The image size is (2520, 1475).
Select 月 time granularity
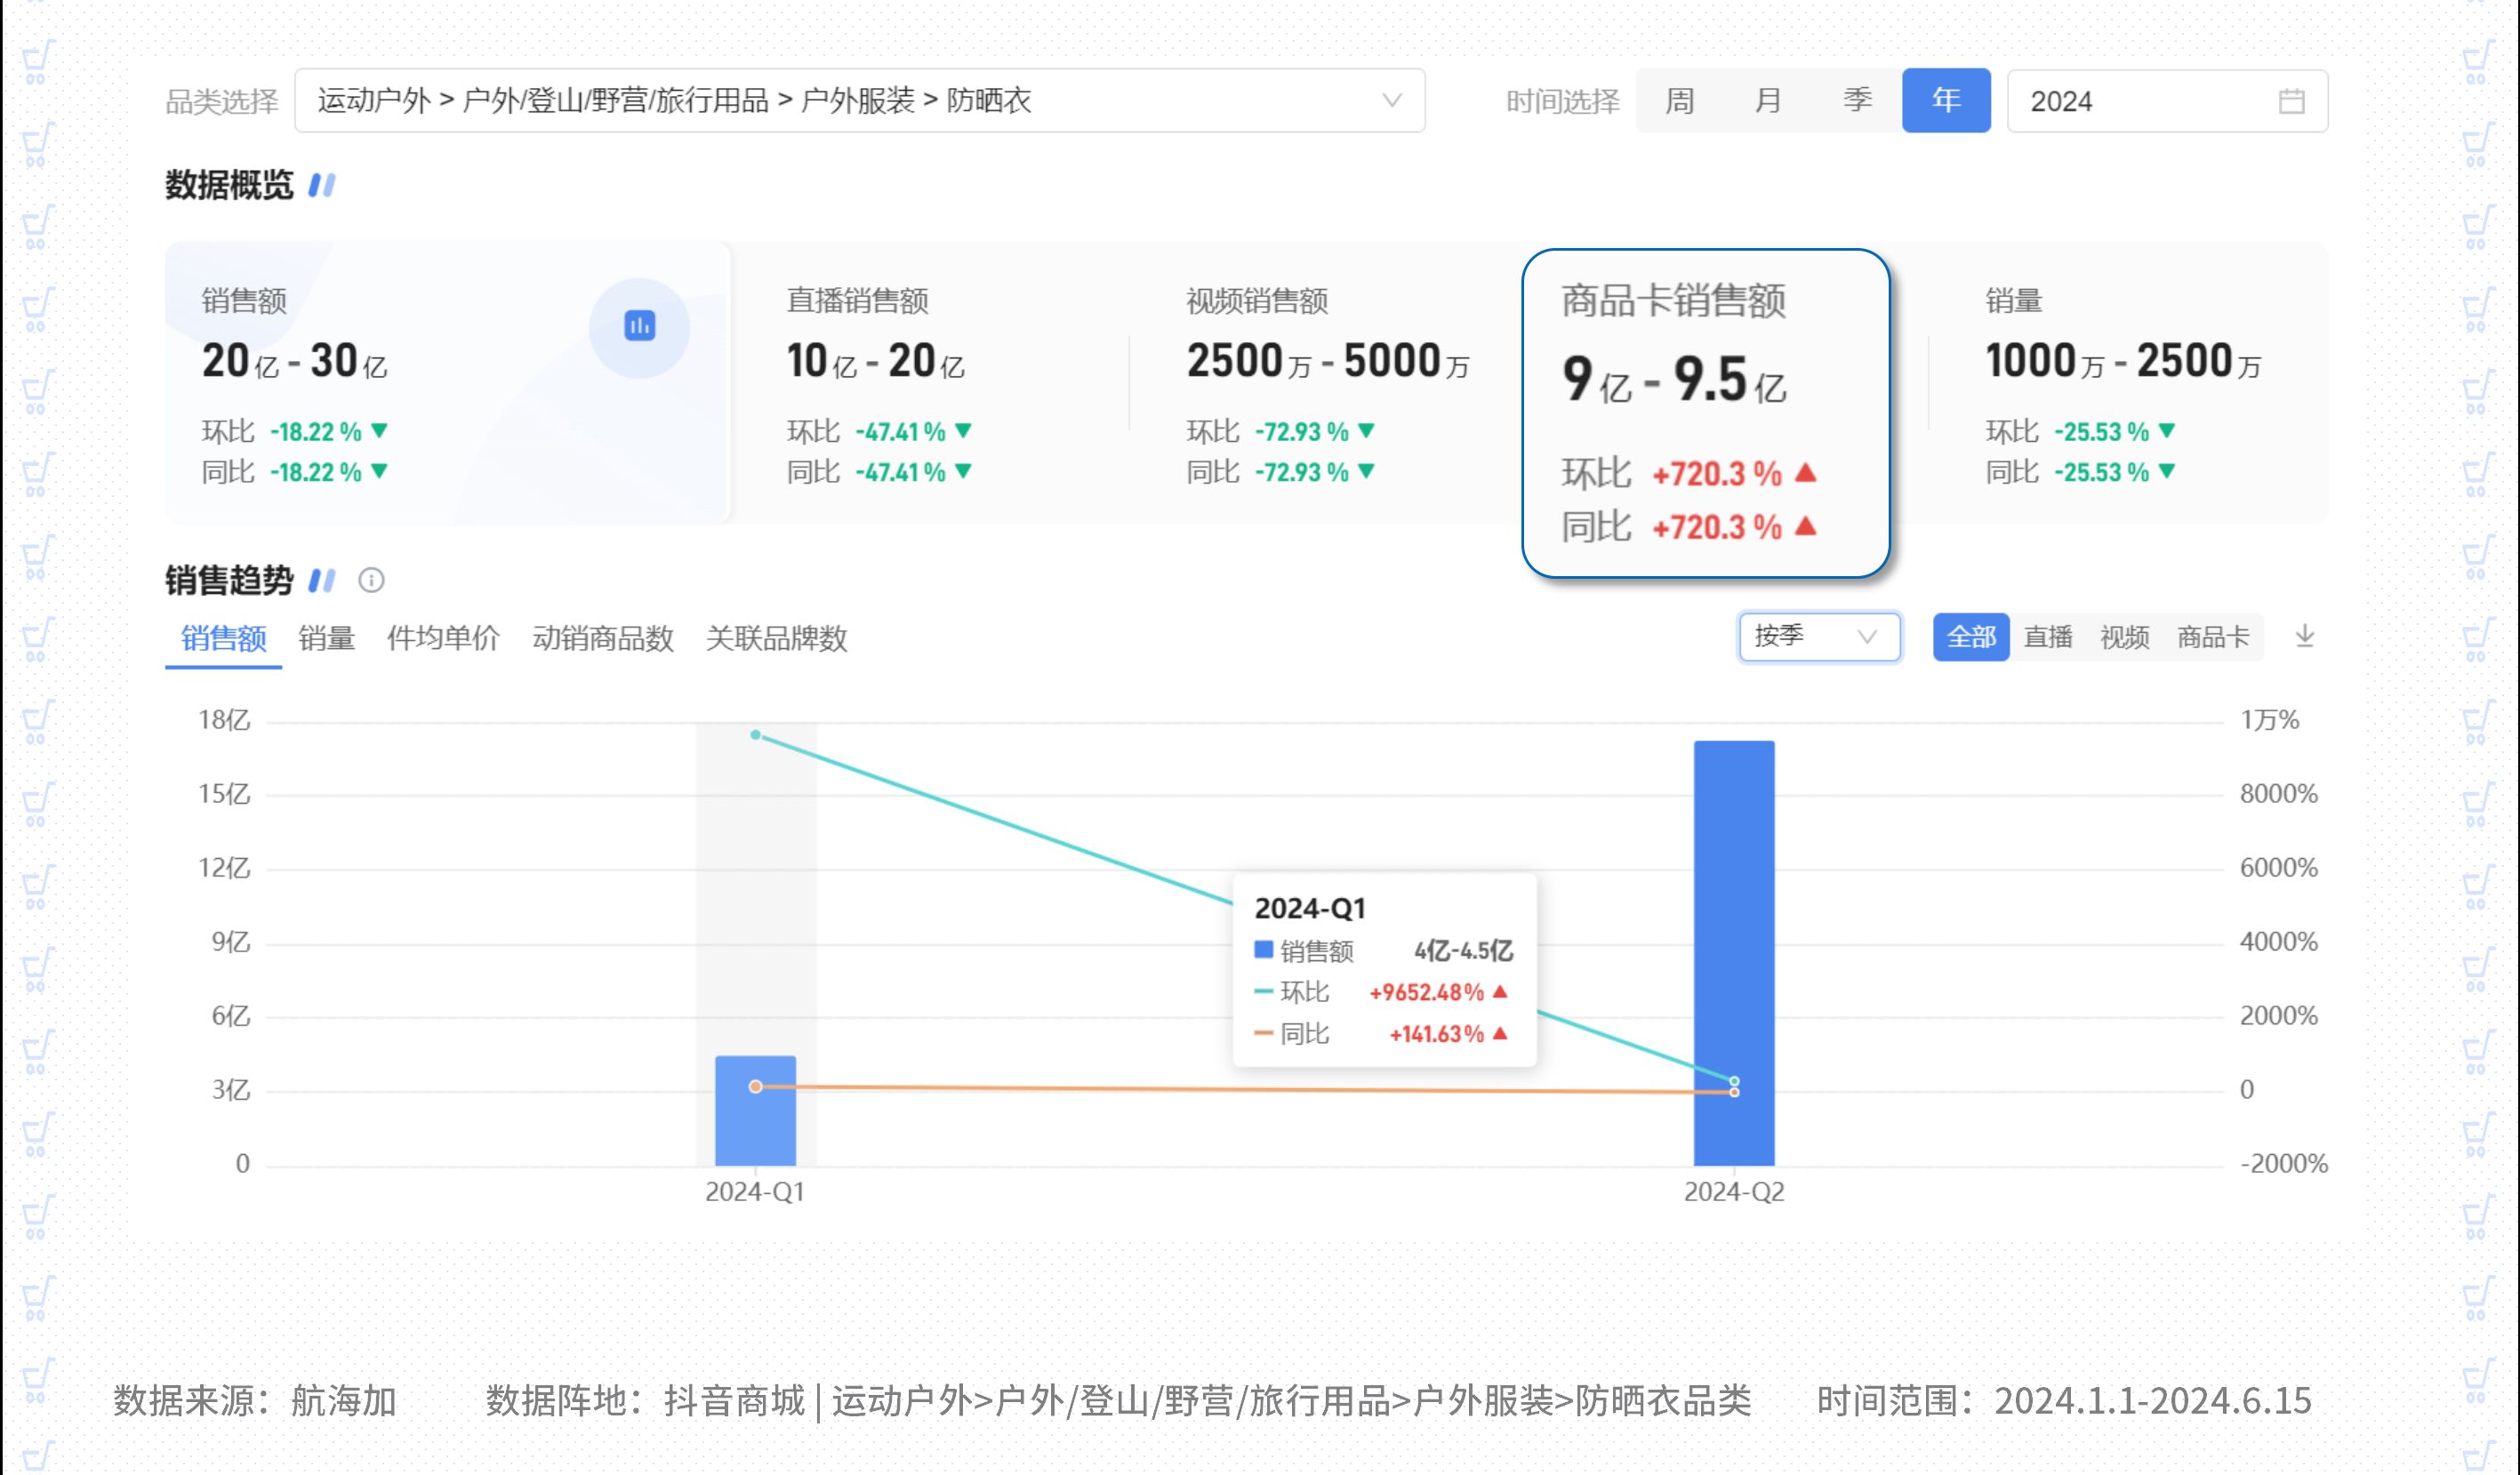coord(1768,101)
